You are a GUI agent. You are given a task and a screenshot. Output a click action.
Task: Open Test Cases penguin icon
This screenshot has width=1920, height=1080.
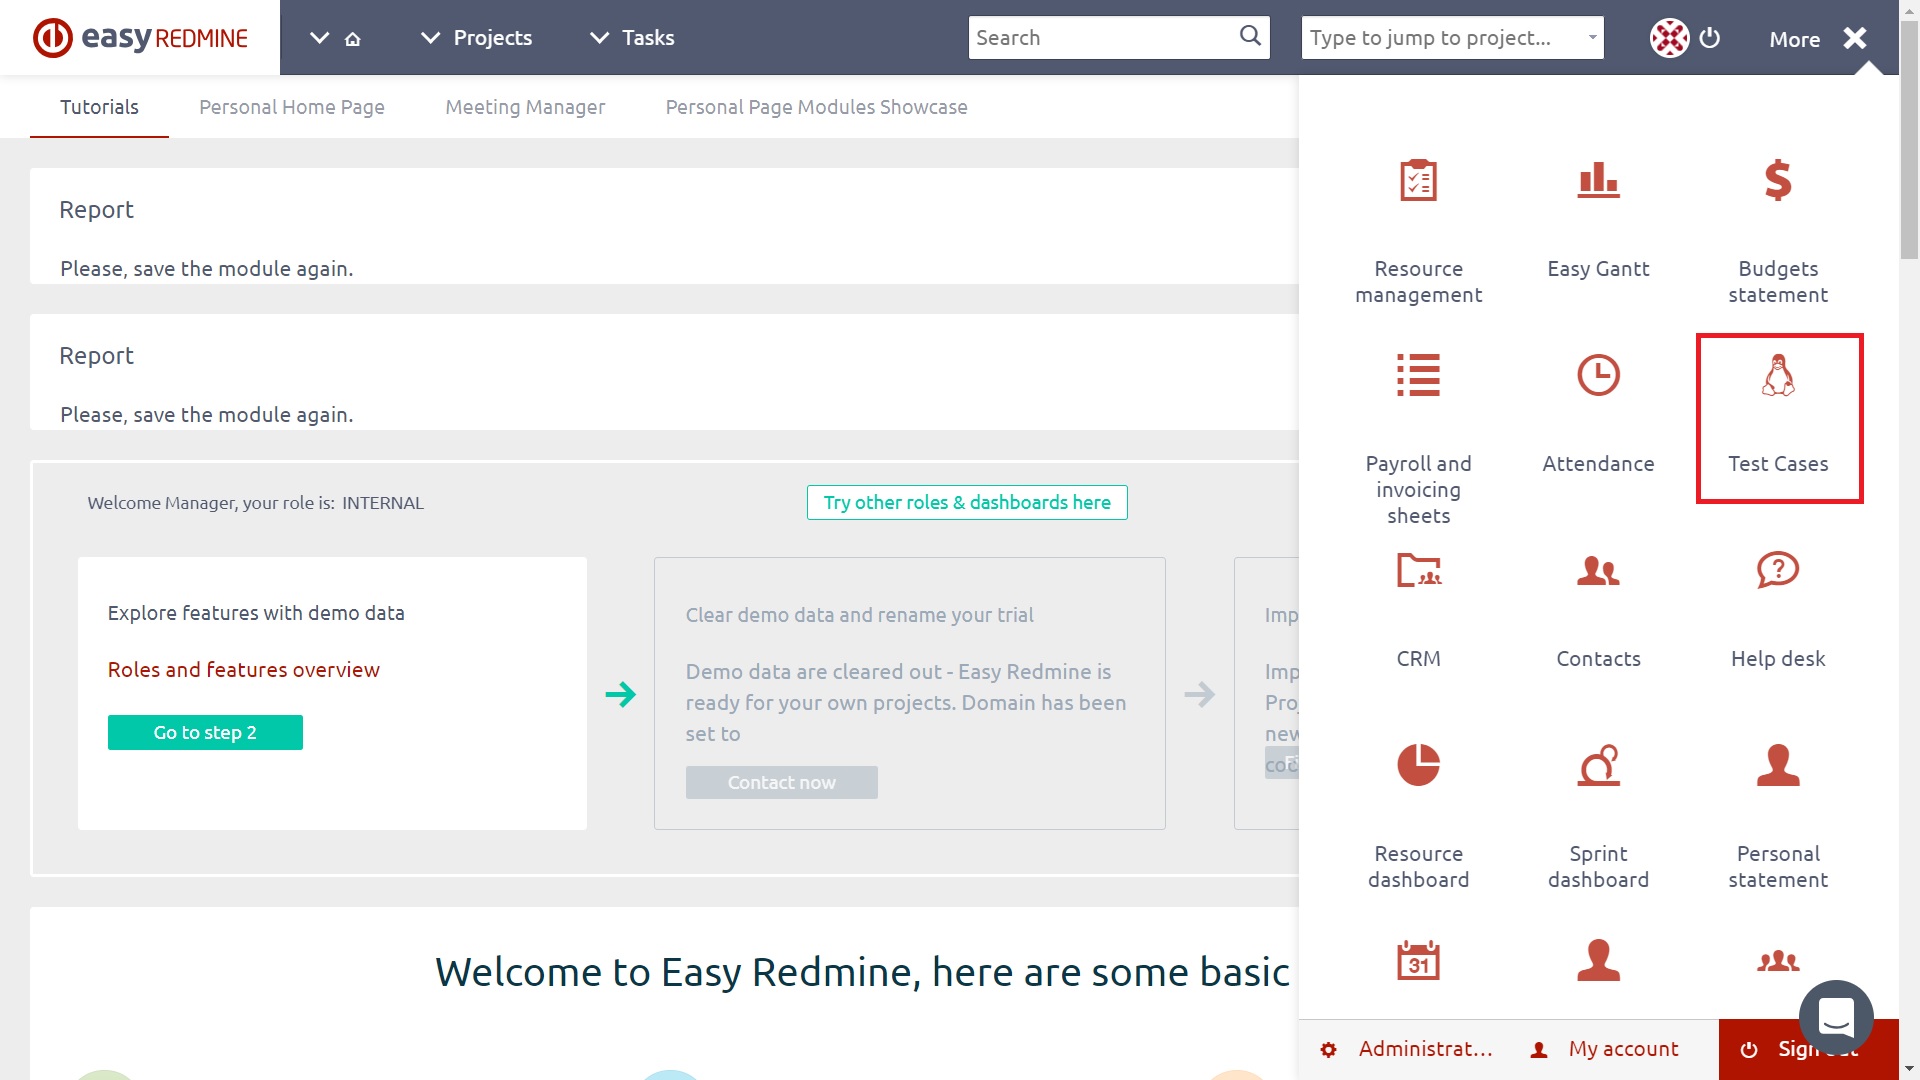point(1778,375)
